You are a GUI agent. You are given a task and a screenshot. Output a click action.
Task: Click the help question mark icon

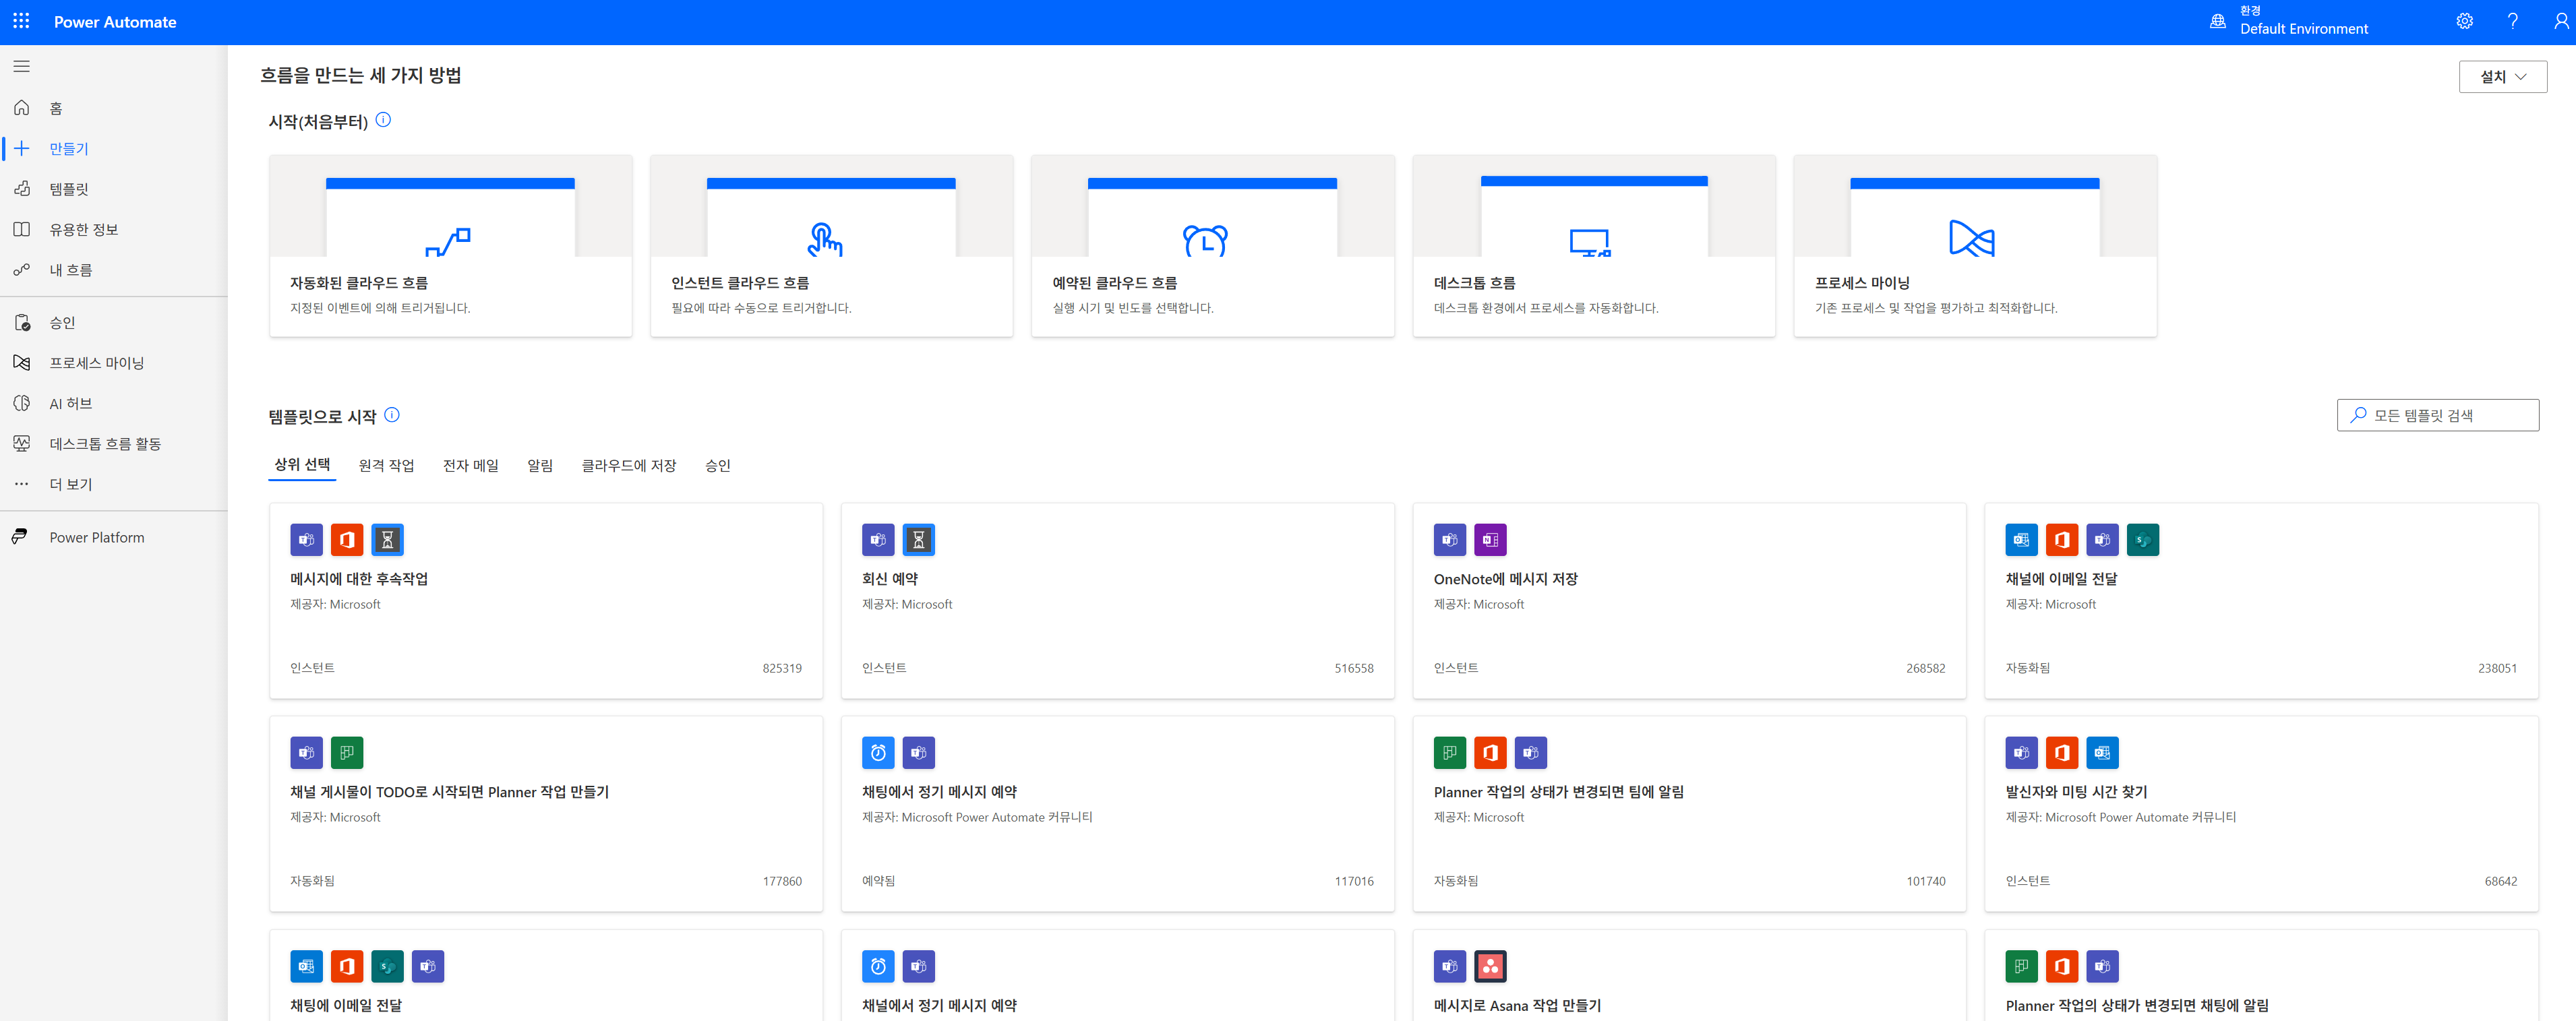pos(2512,21)
